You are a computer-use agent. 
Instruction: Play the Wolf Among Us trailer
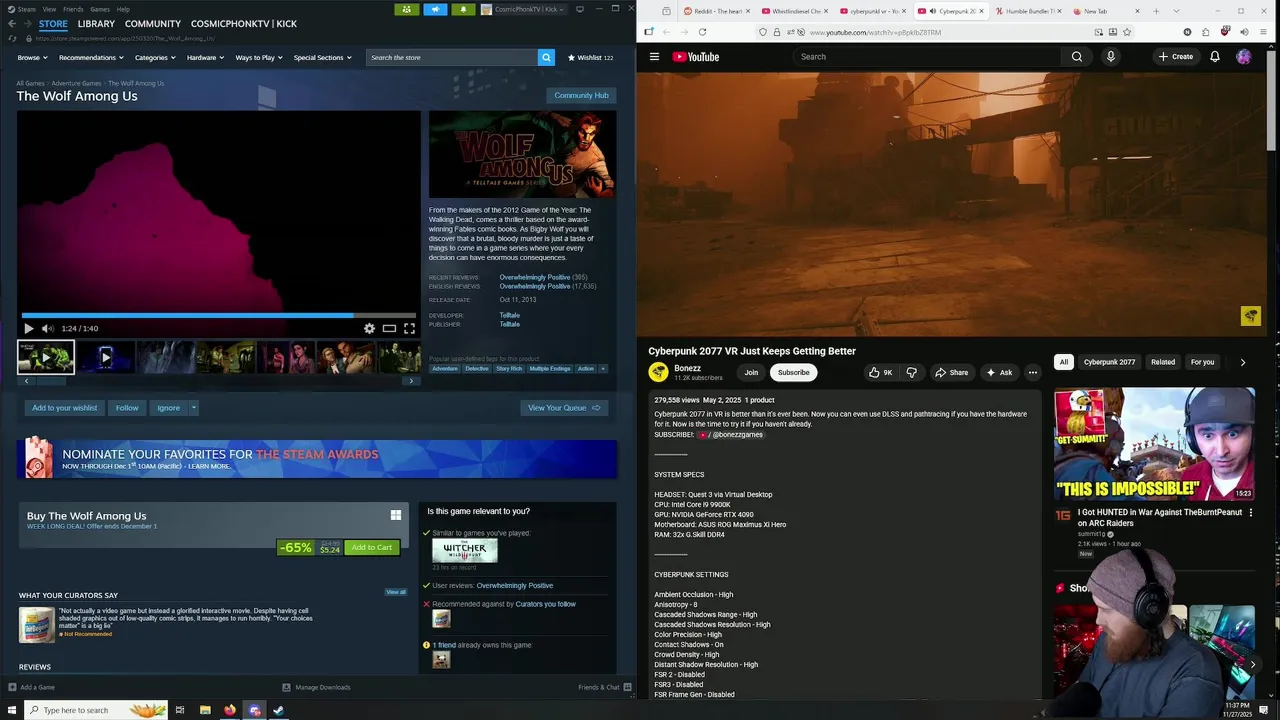pos(28,328)
